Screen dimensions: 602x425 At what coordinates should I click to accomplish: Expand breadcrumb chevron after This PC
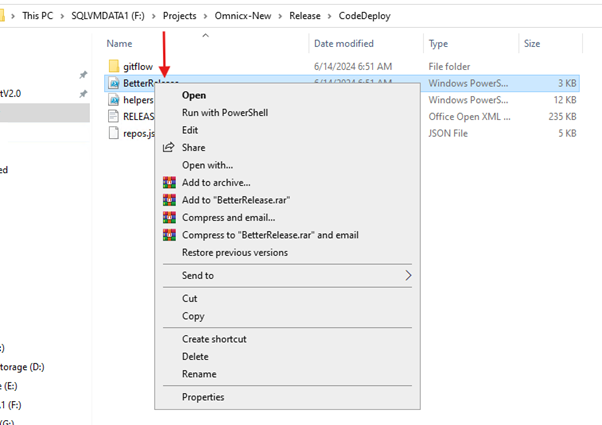pos(62,16)
